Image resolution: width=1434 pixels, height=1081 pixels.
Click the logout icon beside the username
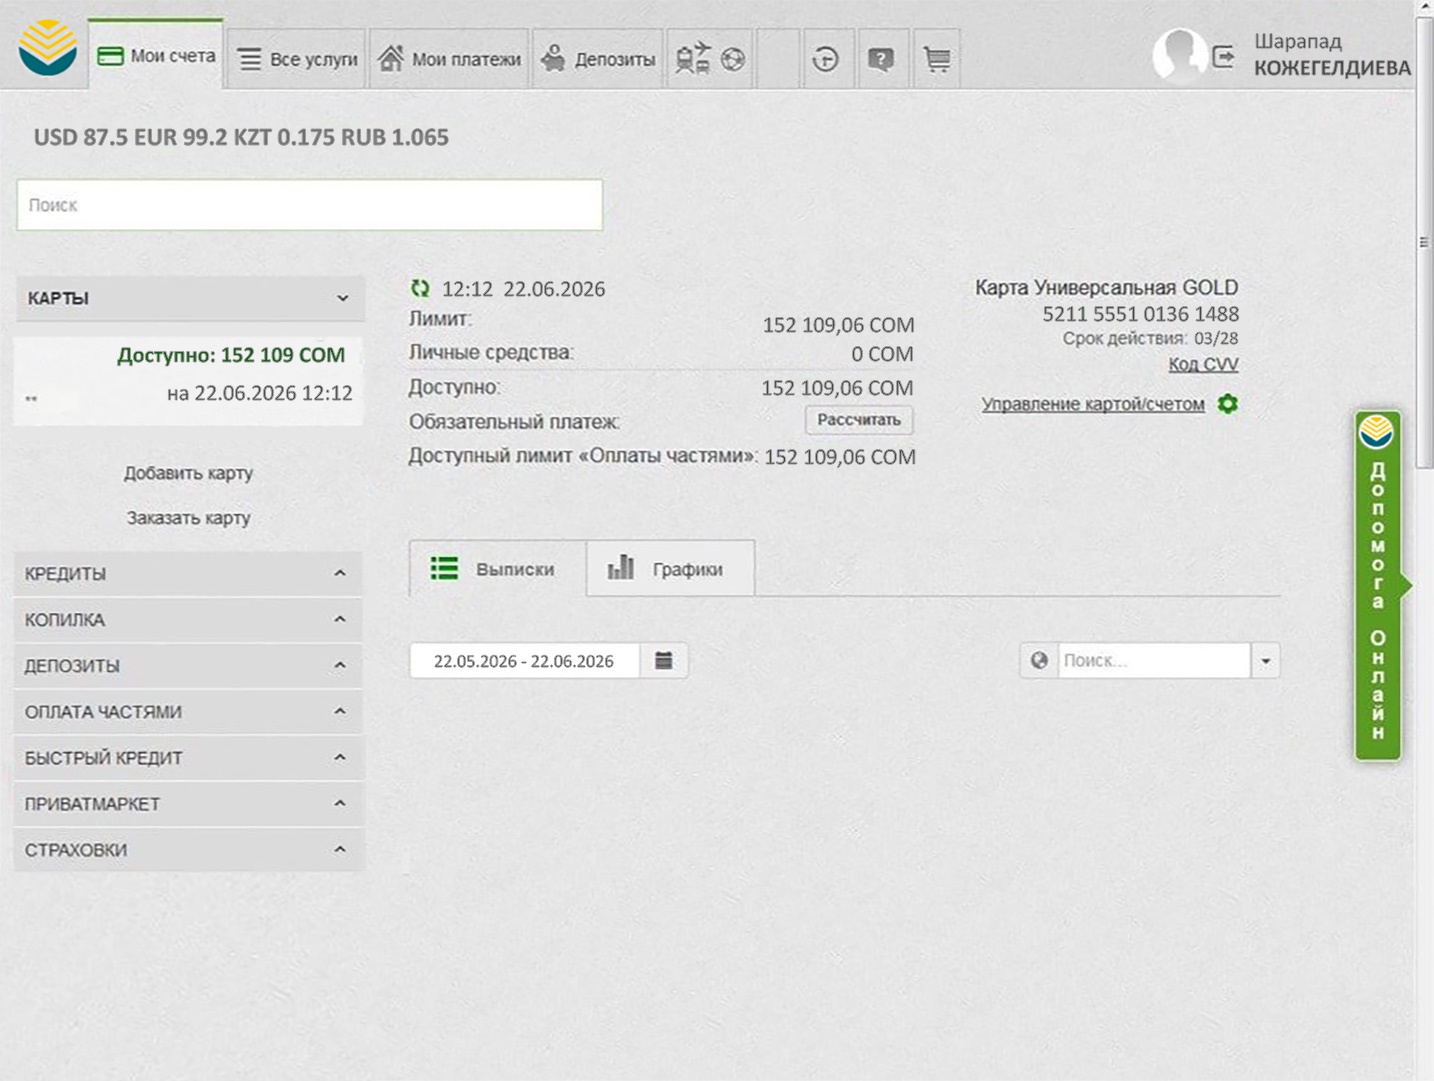point(1223,57)
